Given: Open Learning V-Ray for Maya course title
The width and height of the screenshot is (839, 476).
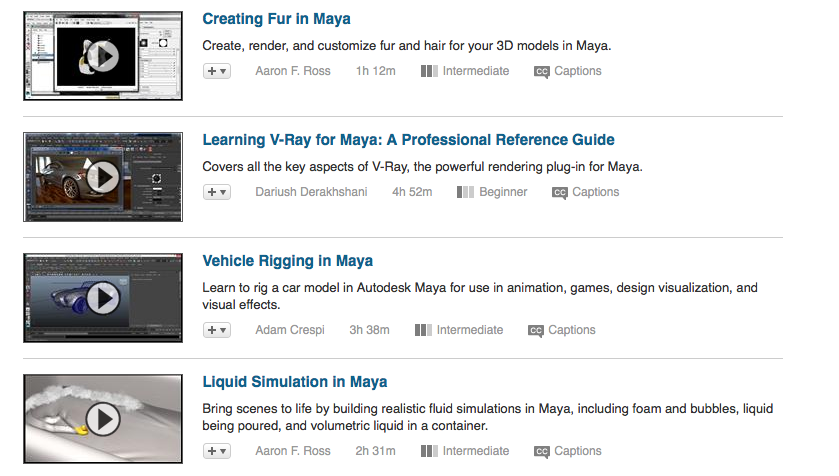Looking at the screenshot, I should tap(408, 140).
